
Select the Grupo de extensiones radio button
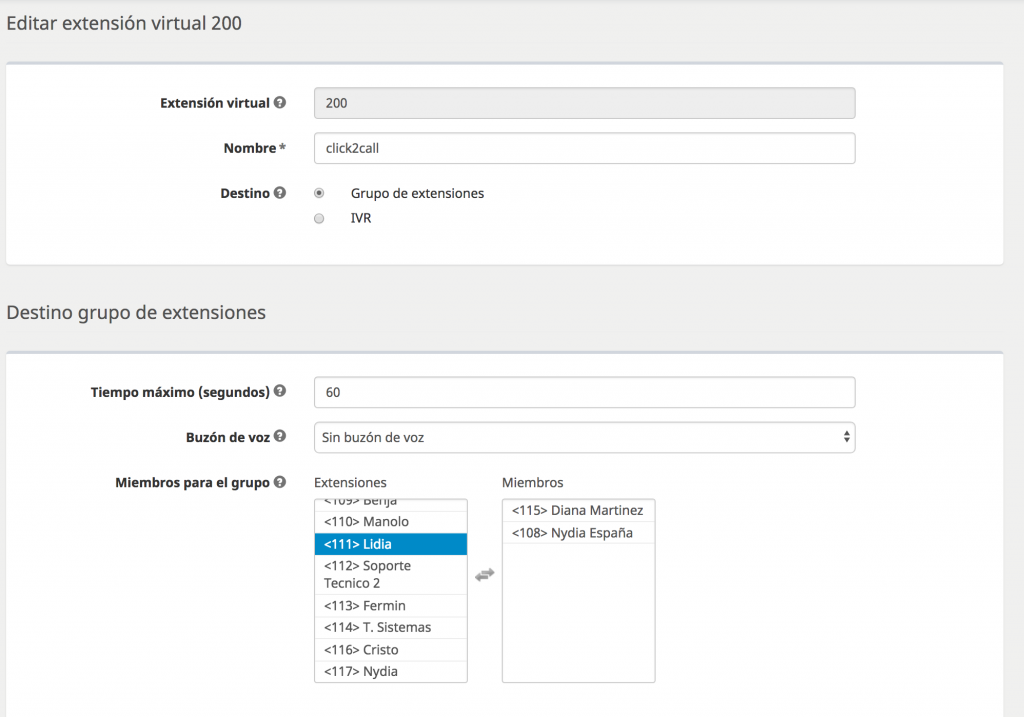click(x=319, y=192)
